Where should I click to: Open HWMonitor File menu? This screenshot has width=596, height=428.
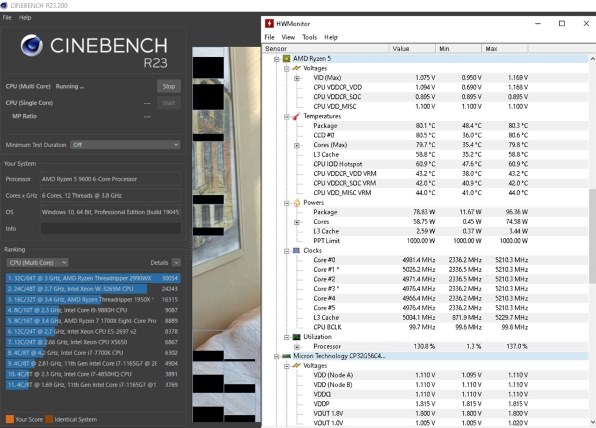(x=269, y=37)
